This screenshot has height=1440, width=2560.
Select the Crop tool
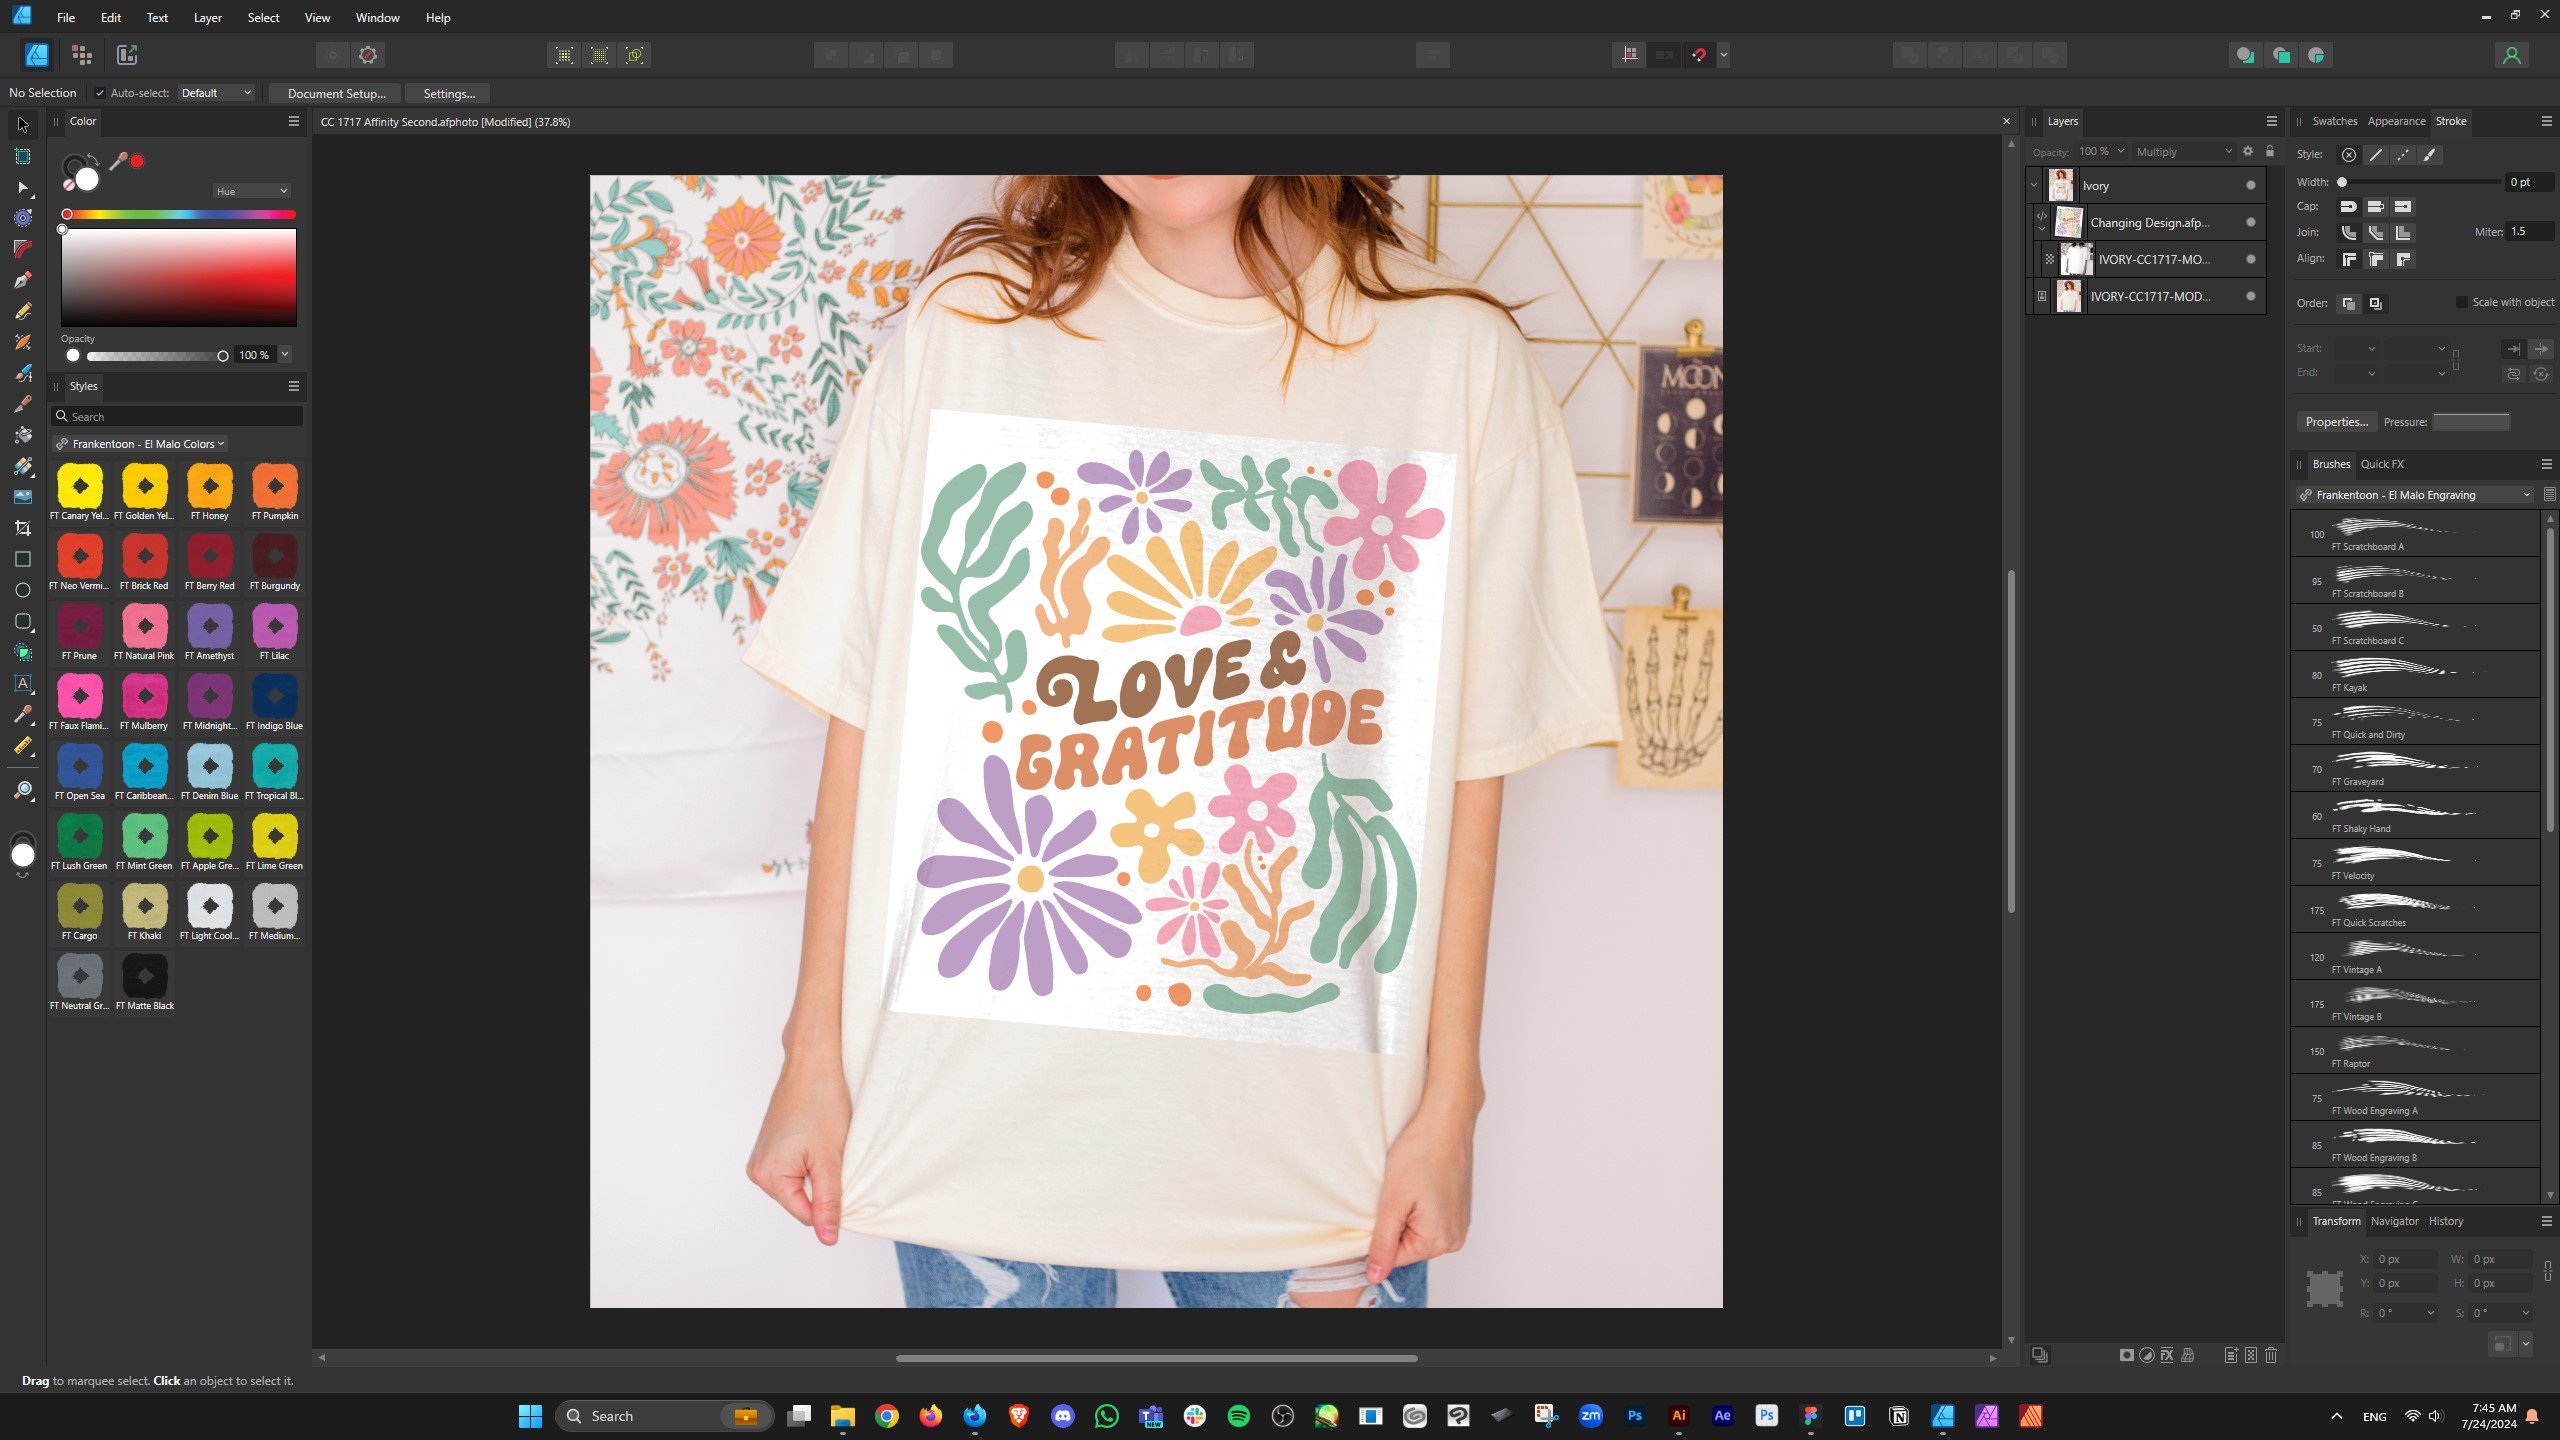tap(22, 528)
